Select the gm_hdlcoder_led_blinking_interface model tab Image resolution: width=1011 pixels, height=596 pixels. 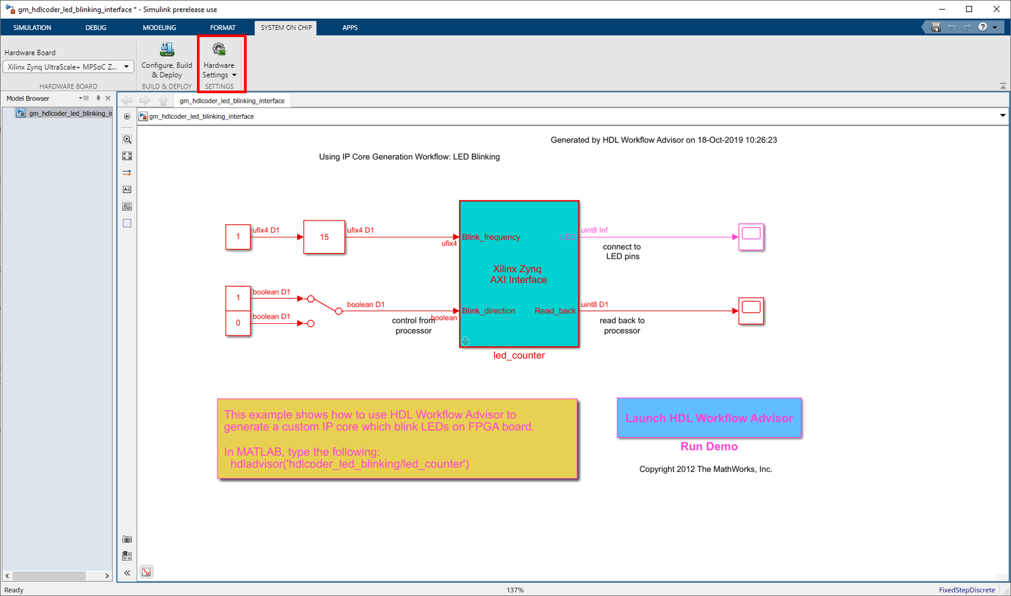coord(232,101)
